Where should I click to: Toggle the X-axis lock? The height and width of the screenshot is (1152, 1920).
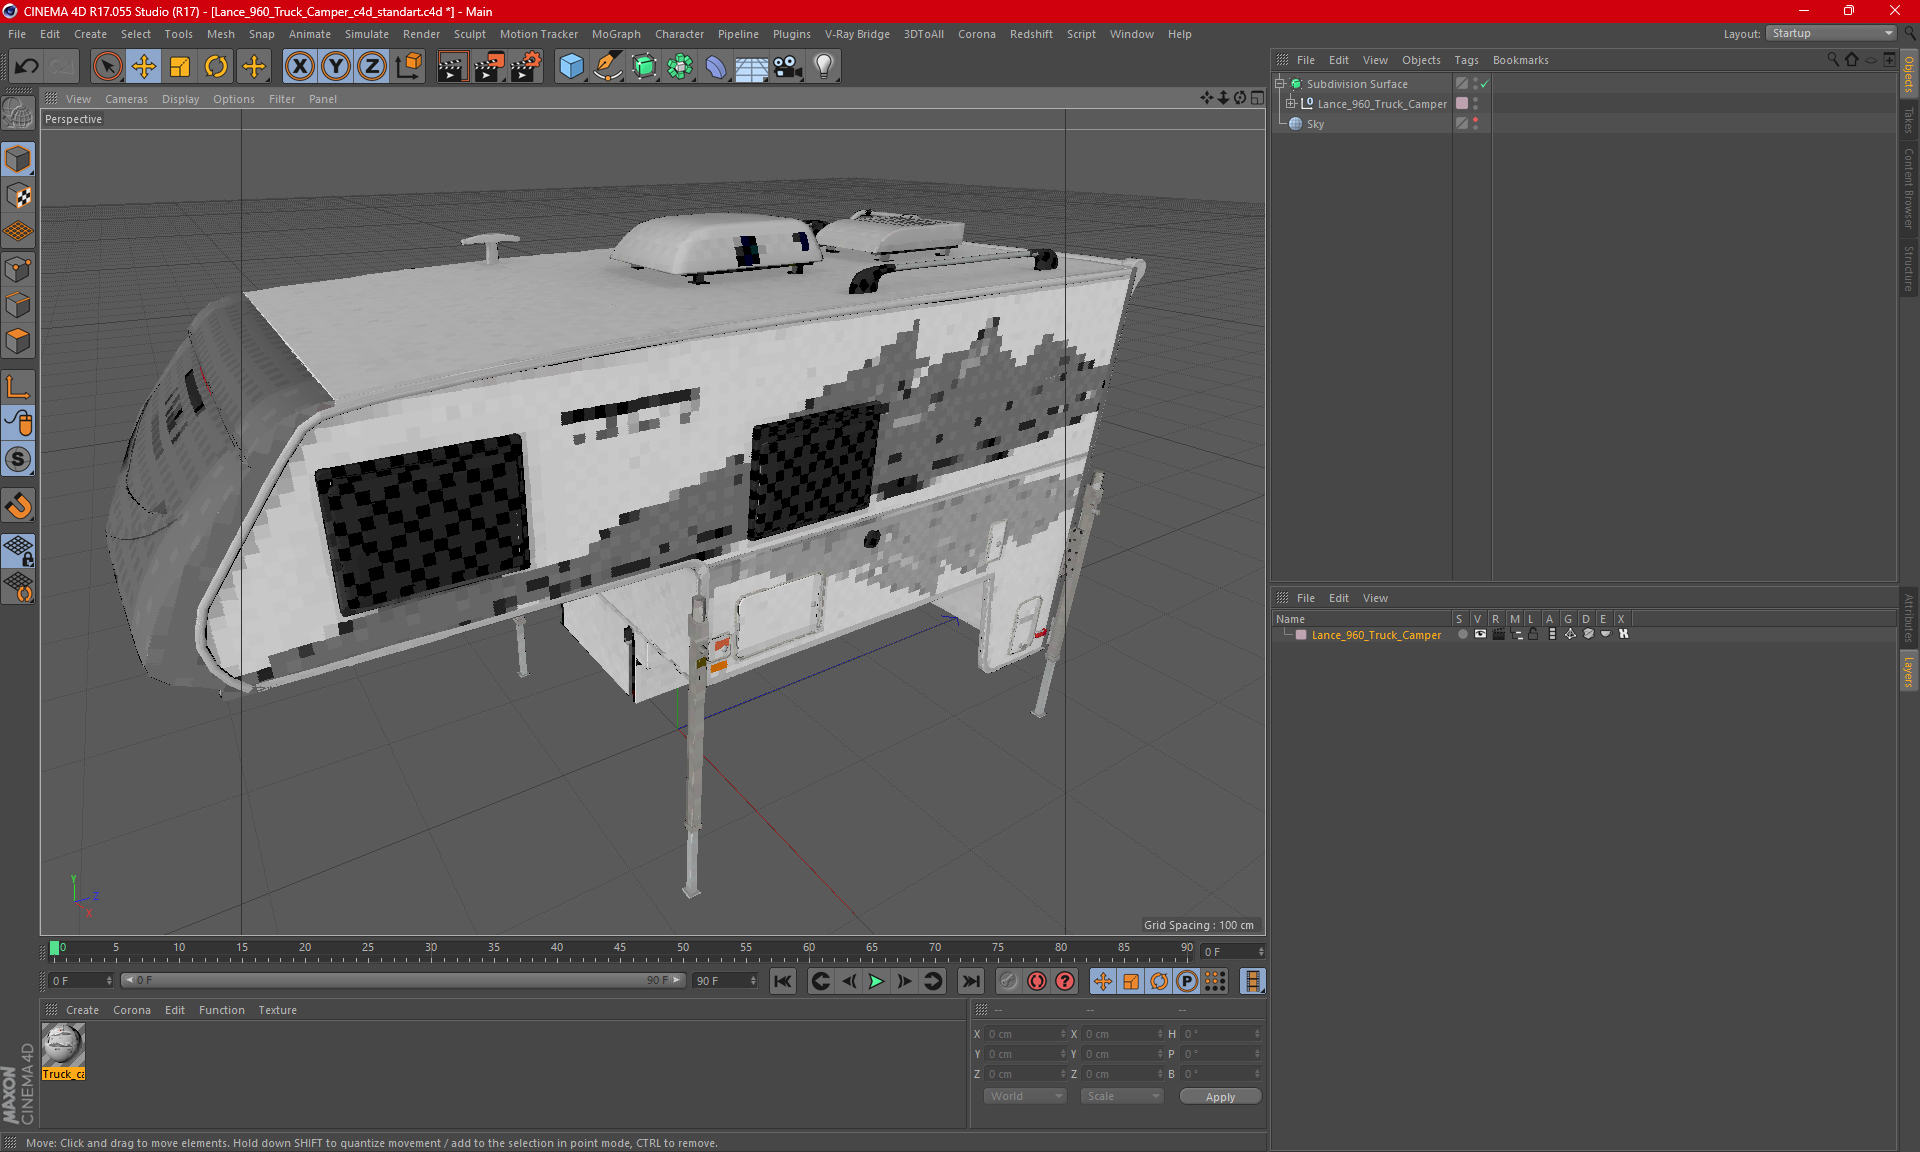tap(299, 66)
